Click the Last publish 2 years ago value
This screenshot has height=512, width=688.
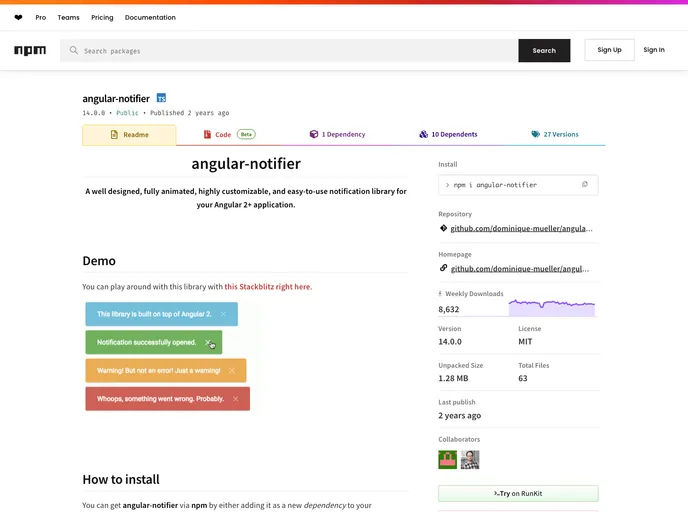(459, 415)
